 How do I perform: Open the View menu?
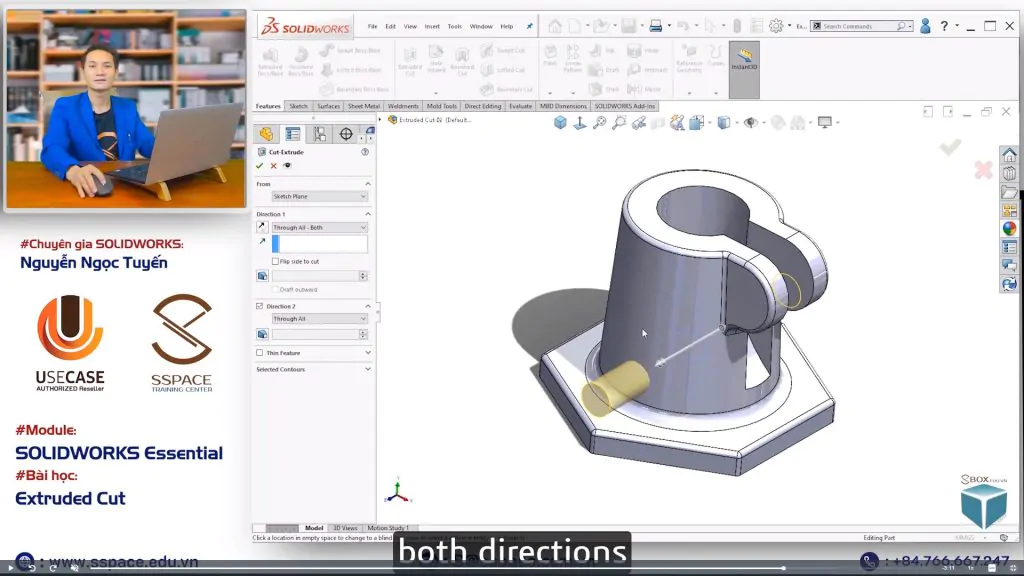tap(410, 27)
